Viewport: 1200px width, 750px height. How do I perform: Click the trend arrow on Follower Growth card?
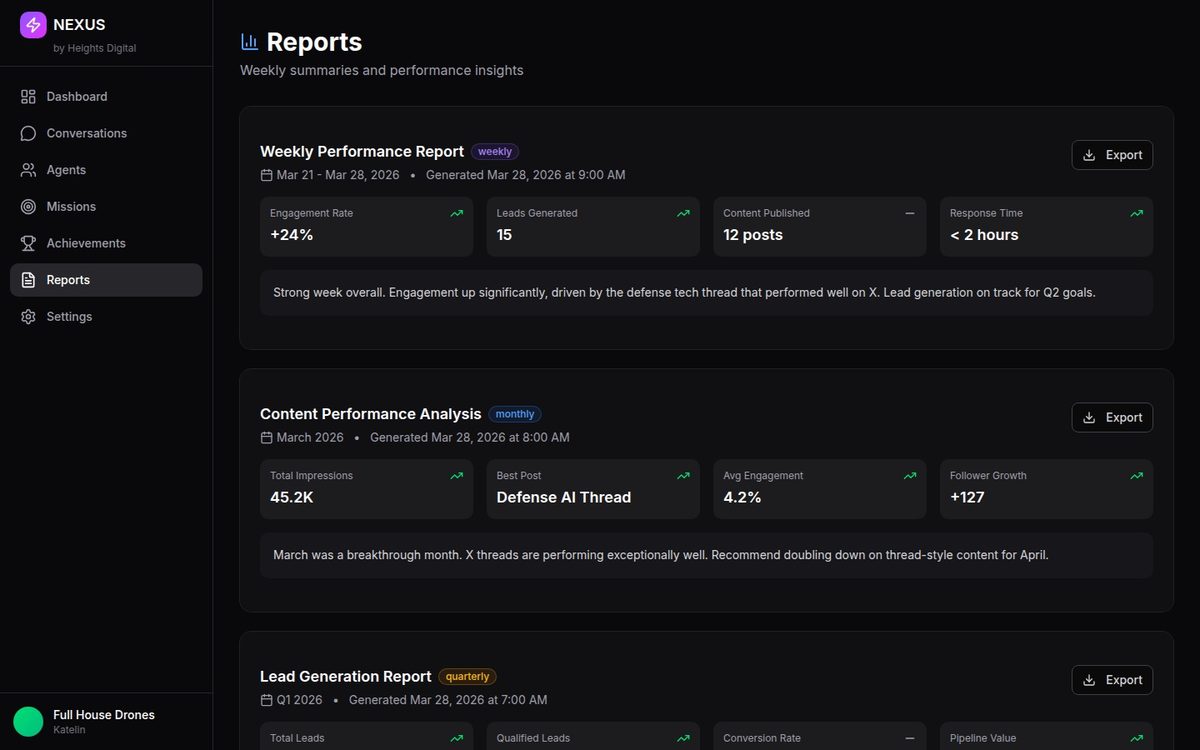(1136, 476)
